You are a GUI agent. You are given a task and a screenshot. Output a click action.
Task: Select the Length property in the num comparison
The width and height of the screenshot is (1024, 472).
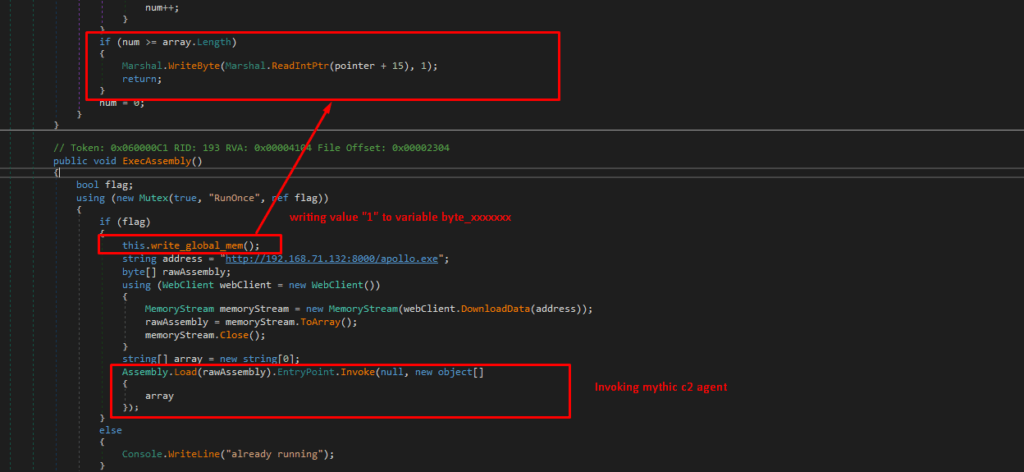[214, 42]
